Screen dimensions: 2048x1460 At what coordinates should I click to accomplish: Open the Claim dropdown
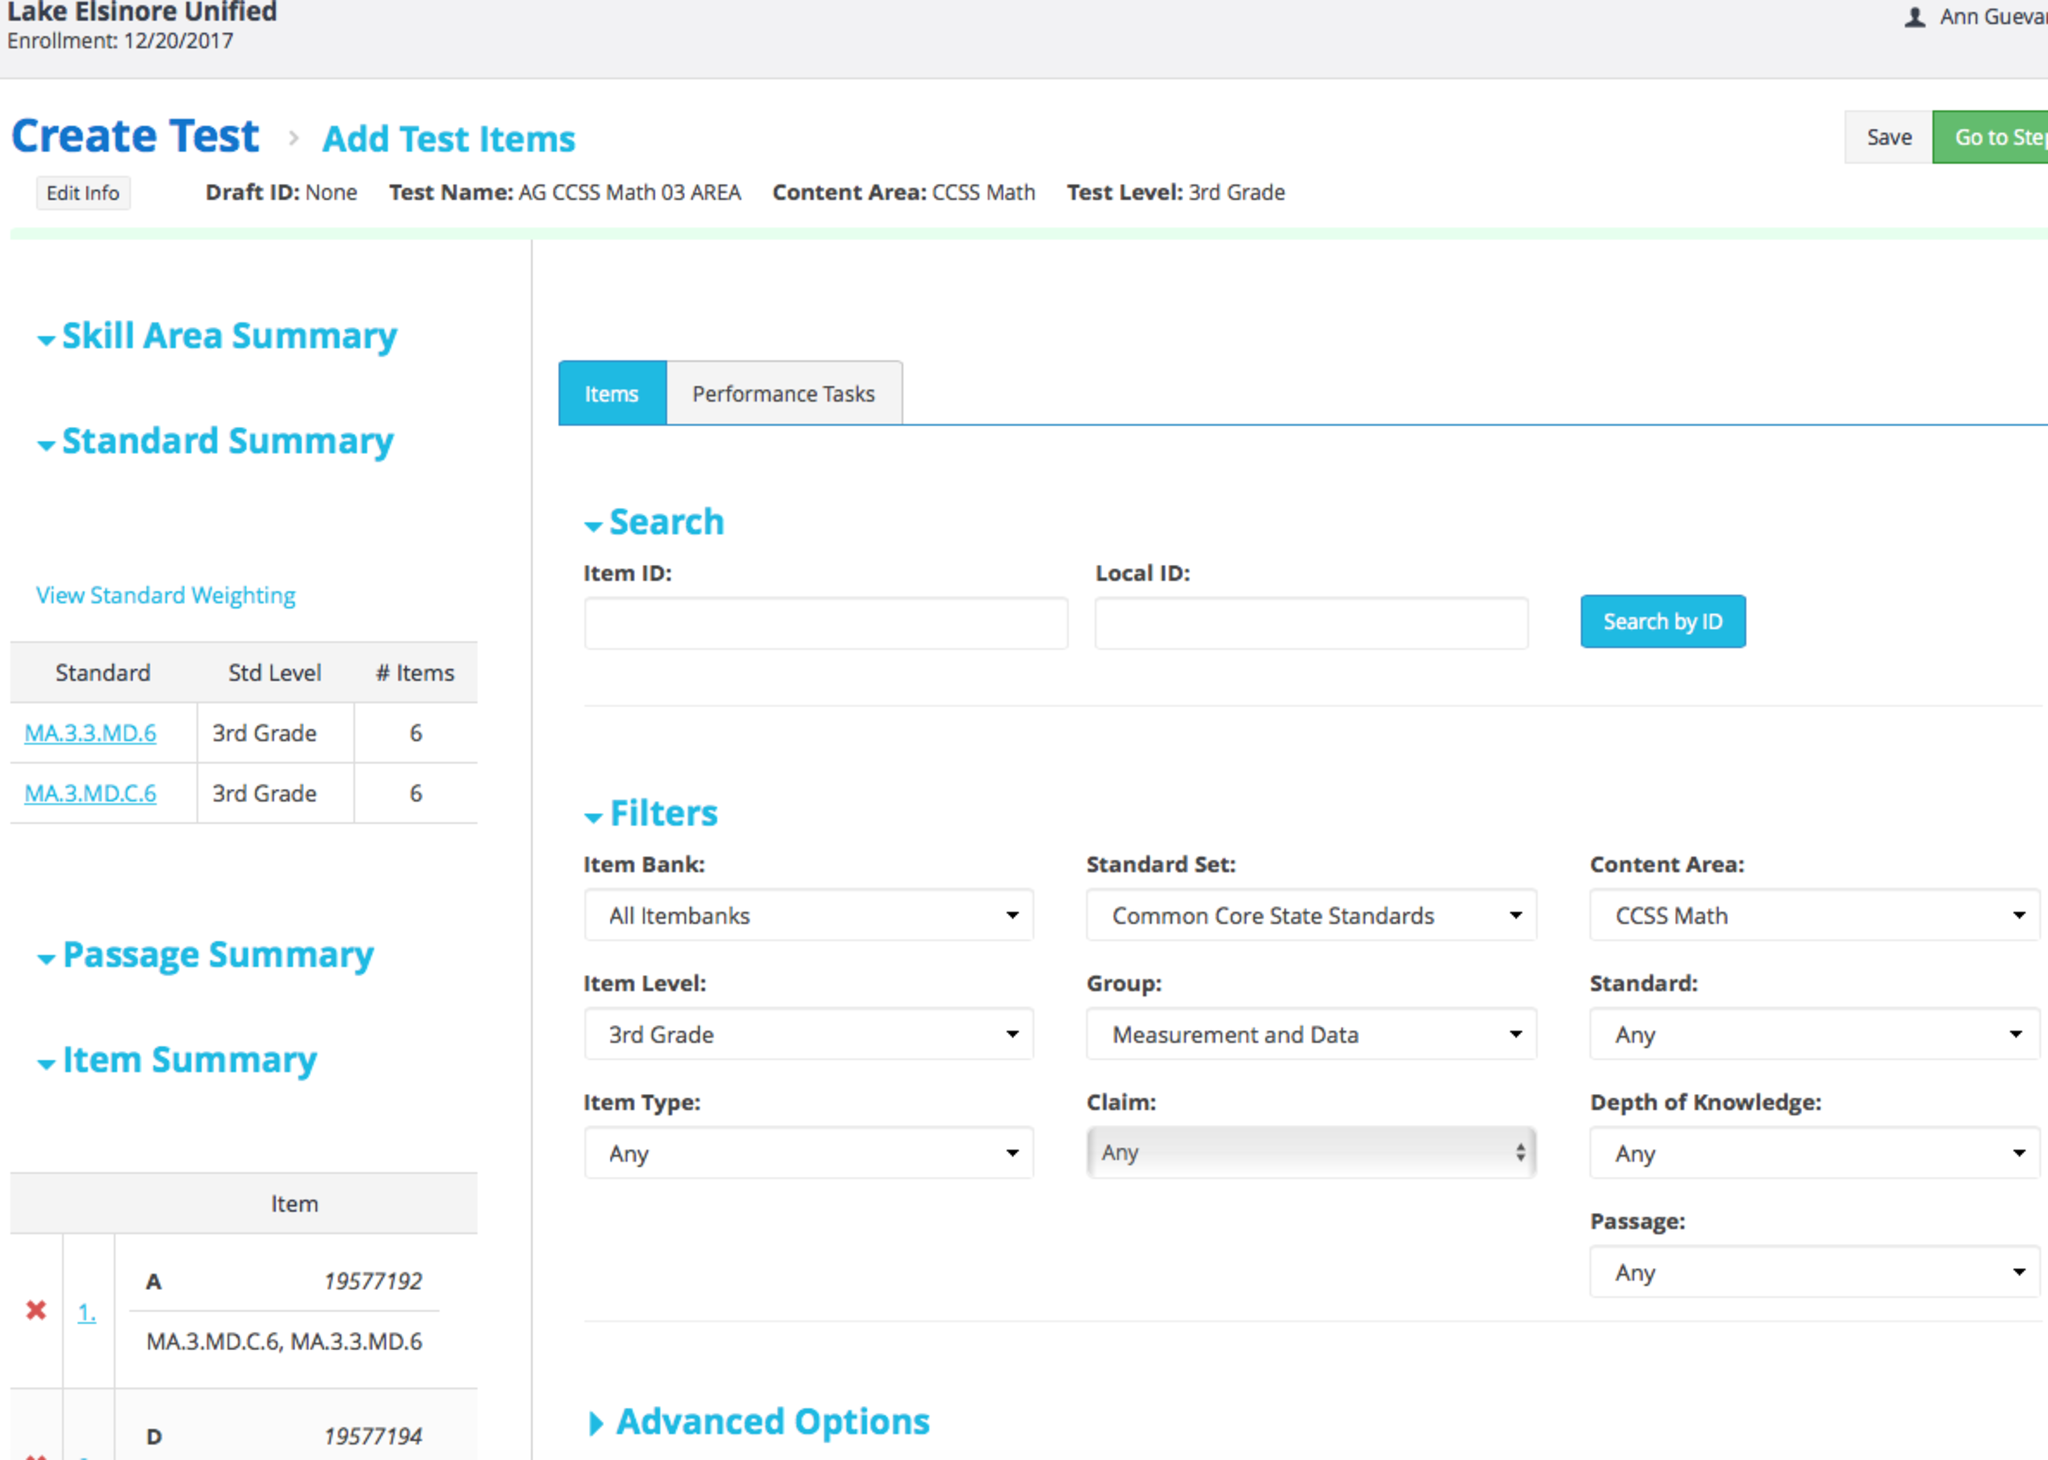[1310, 1152]
